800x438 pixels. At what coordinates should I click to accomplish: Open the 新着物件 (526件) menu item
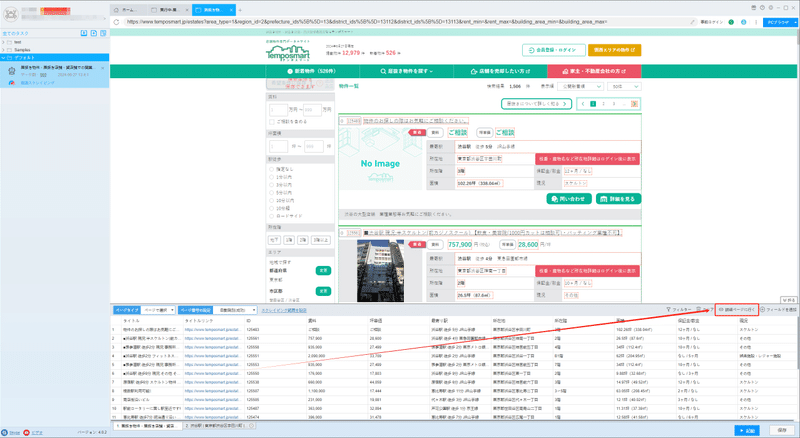tap(311, 71)
